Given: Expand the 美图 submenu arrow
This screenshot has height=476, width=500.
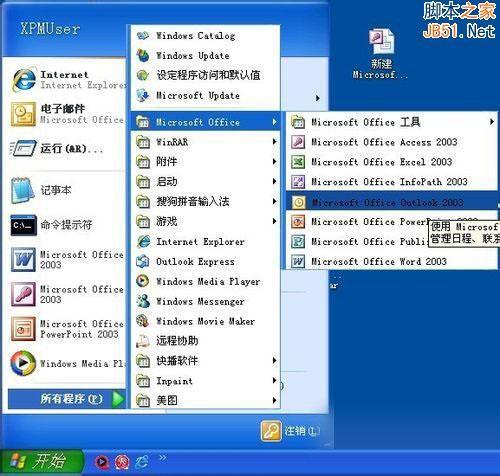Looking at the screenshot, I should 274,400.
